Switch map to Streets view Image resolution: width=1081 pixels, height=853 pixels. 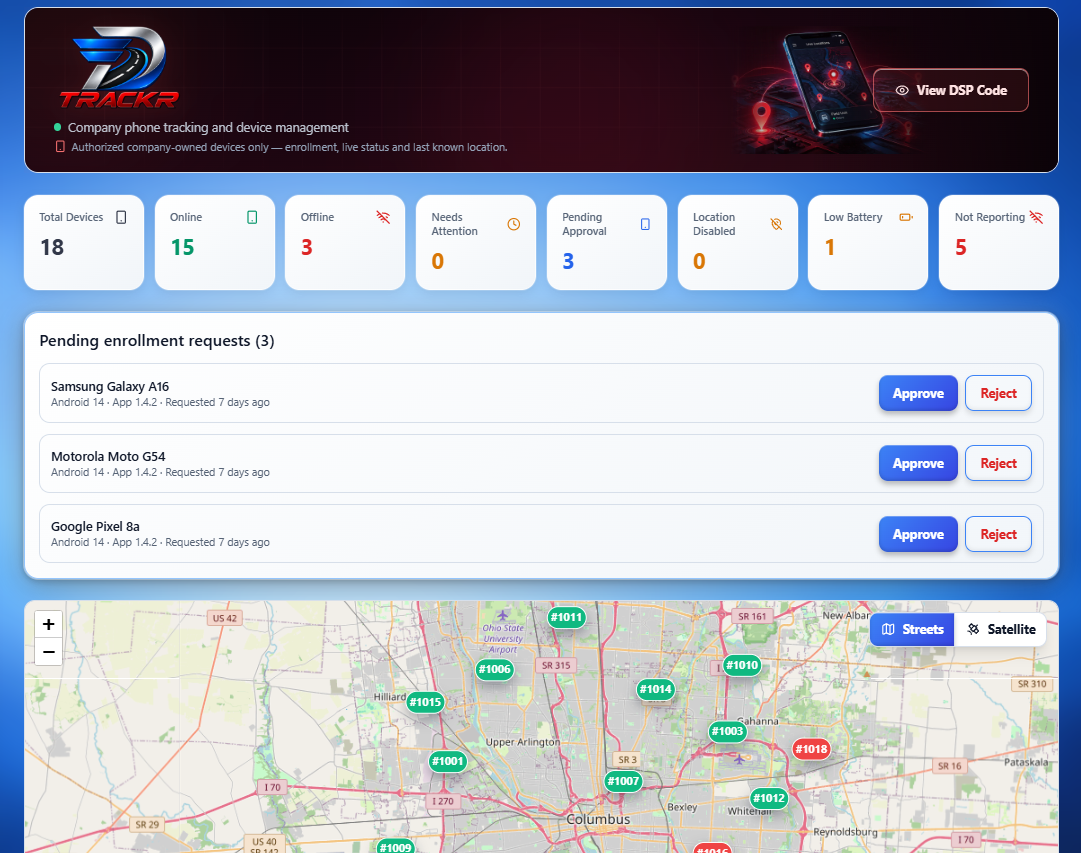(x=912, y=630)
